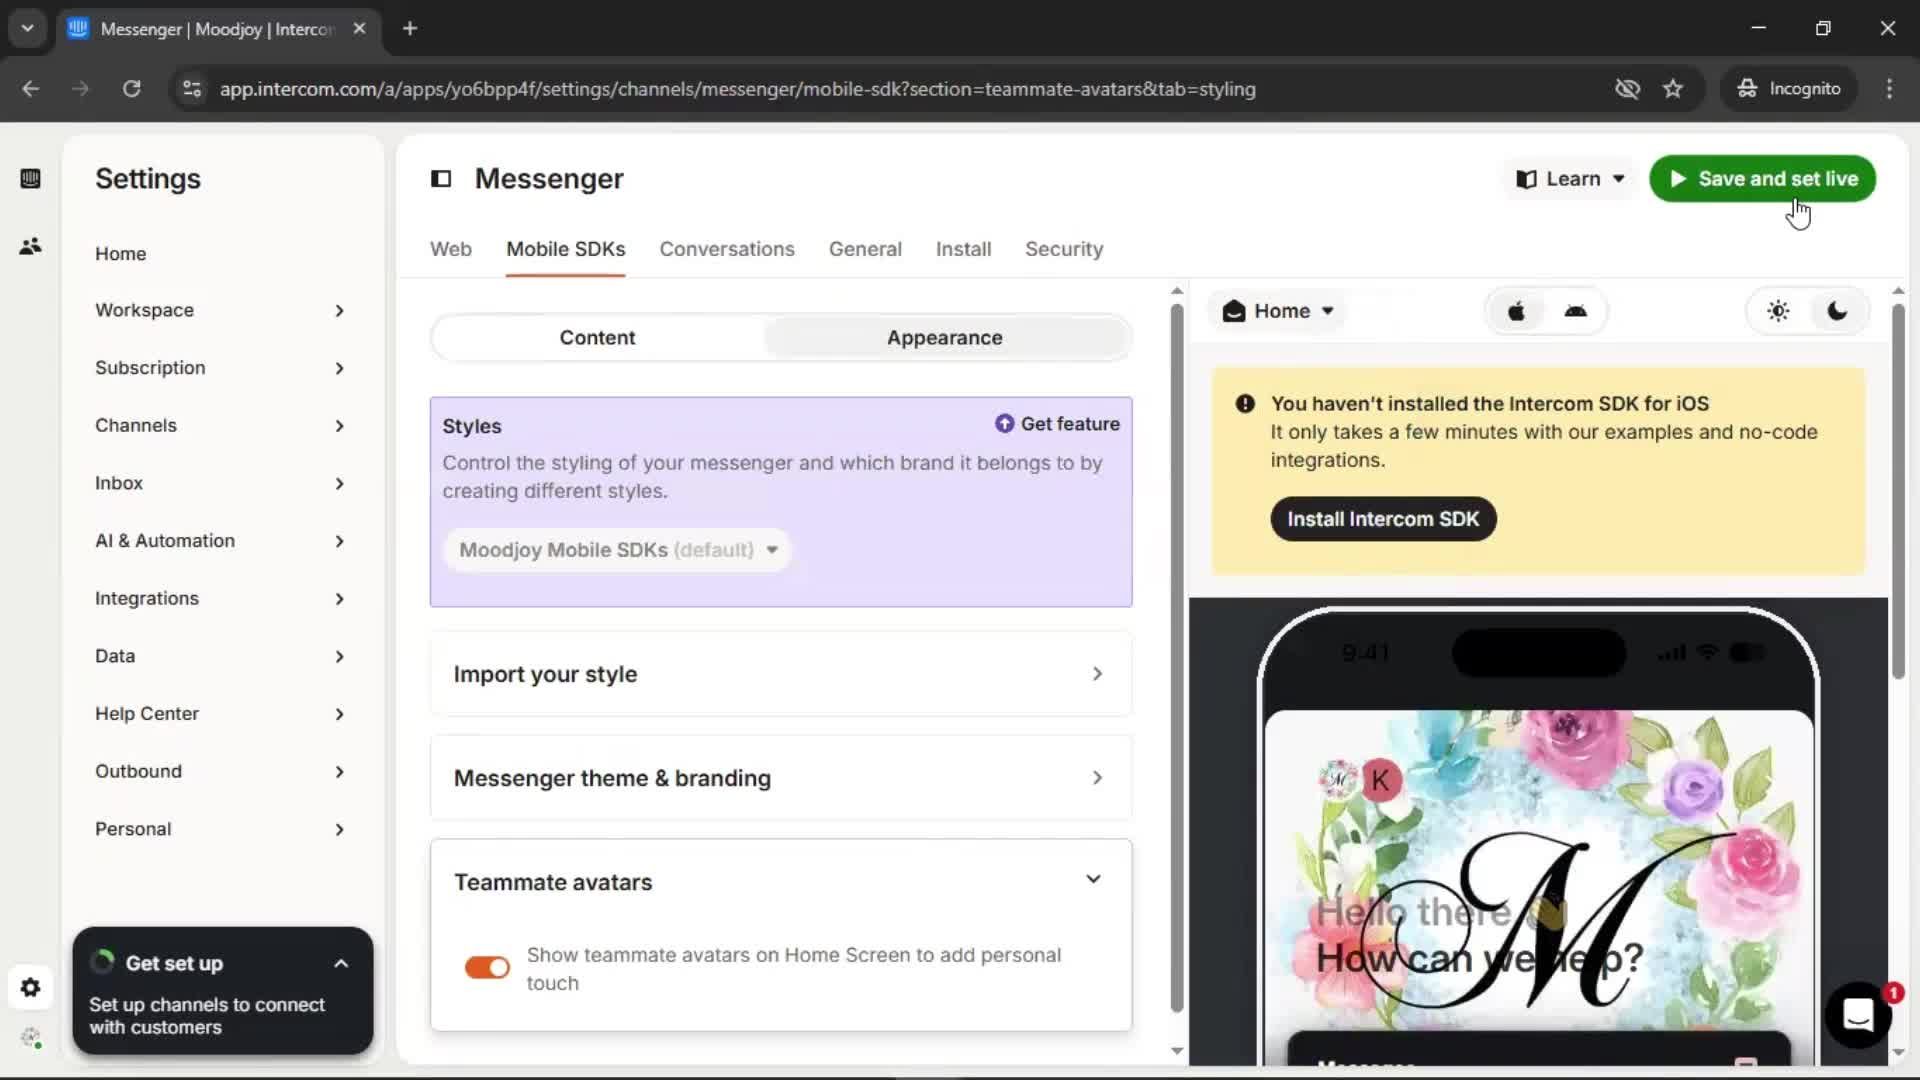Open the General tab
1920x1080 pixels.
(x=865, y=249)
